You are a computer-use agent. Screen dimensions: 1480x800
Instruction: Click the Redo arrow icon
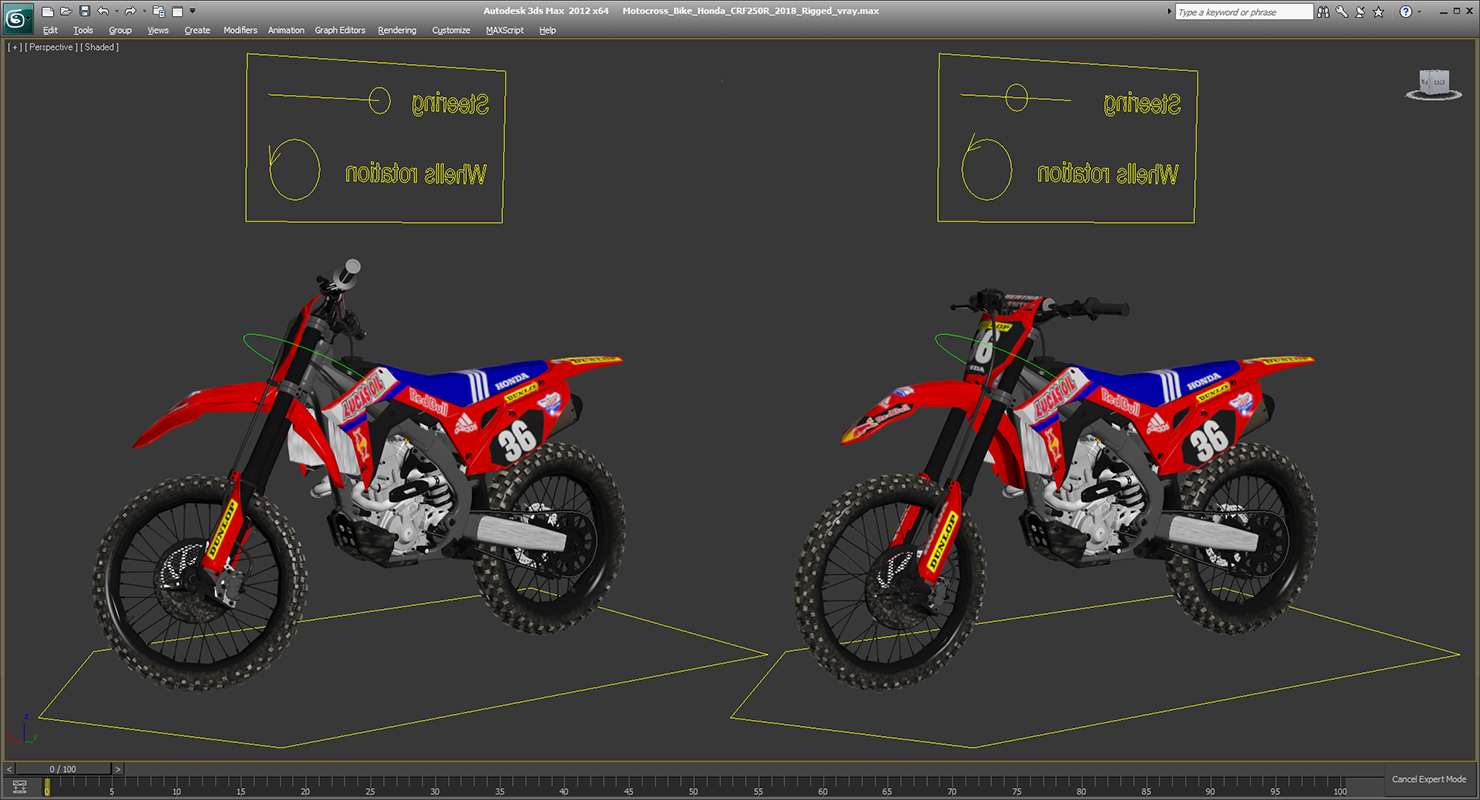tap(130, 11)
